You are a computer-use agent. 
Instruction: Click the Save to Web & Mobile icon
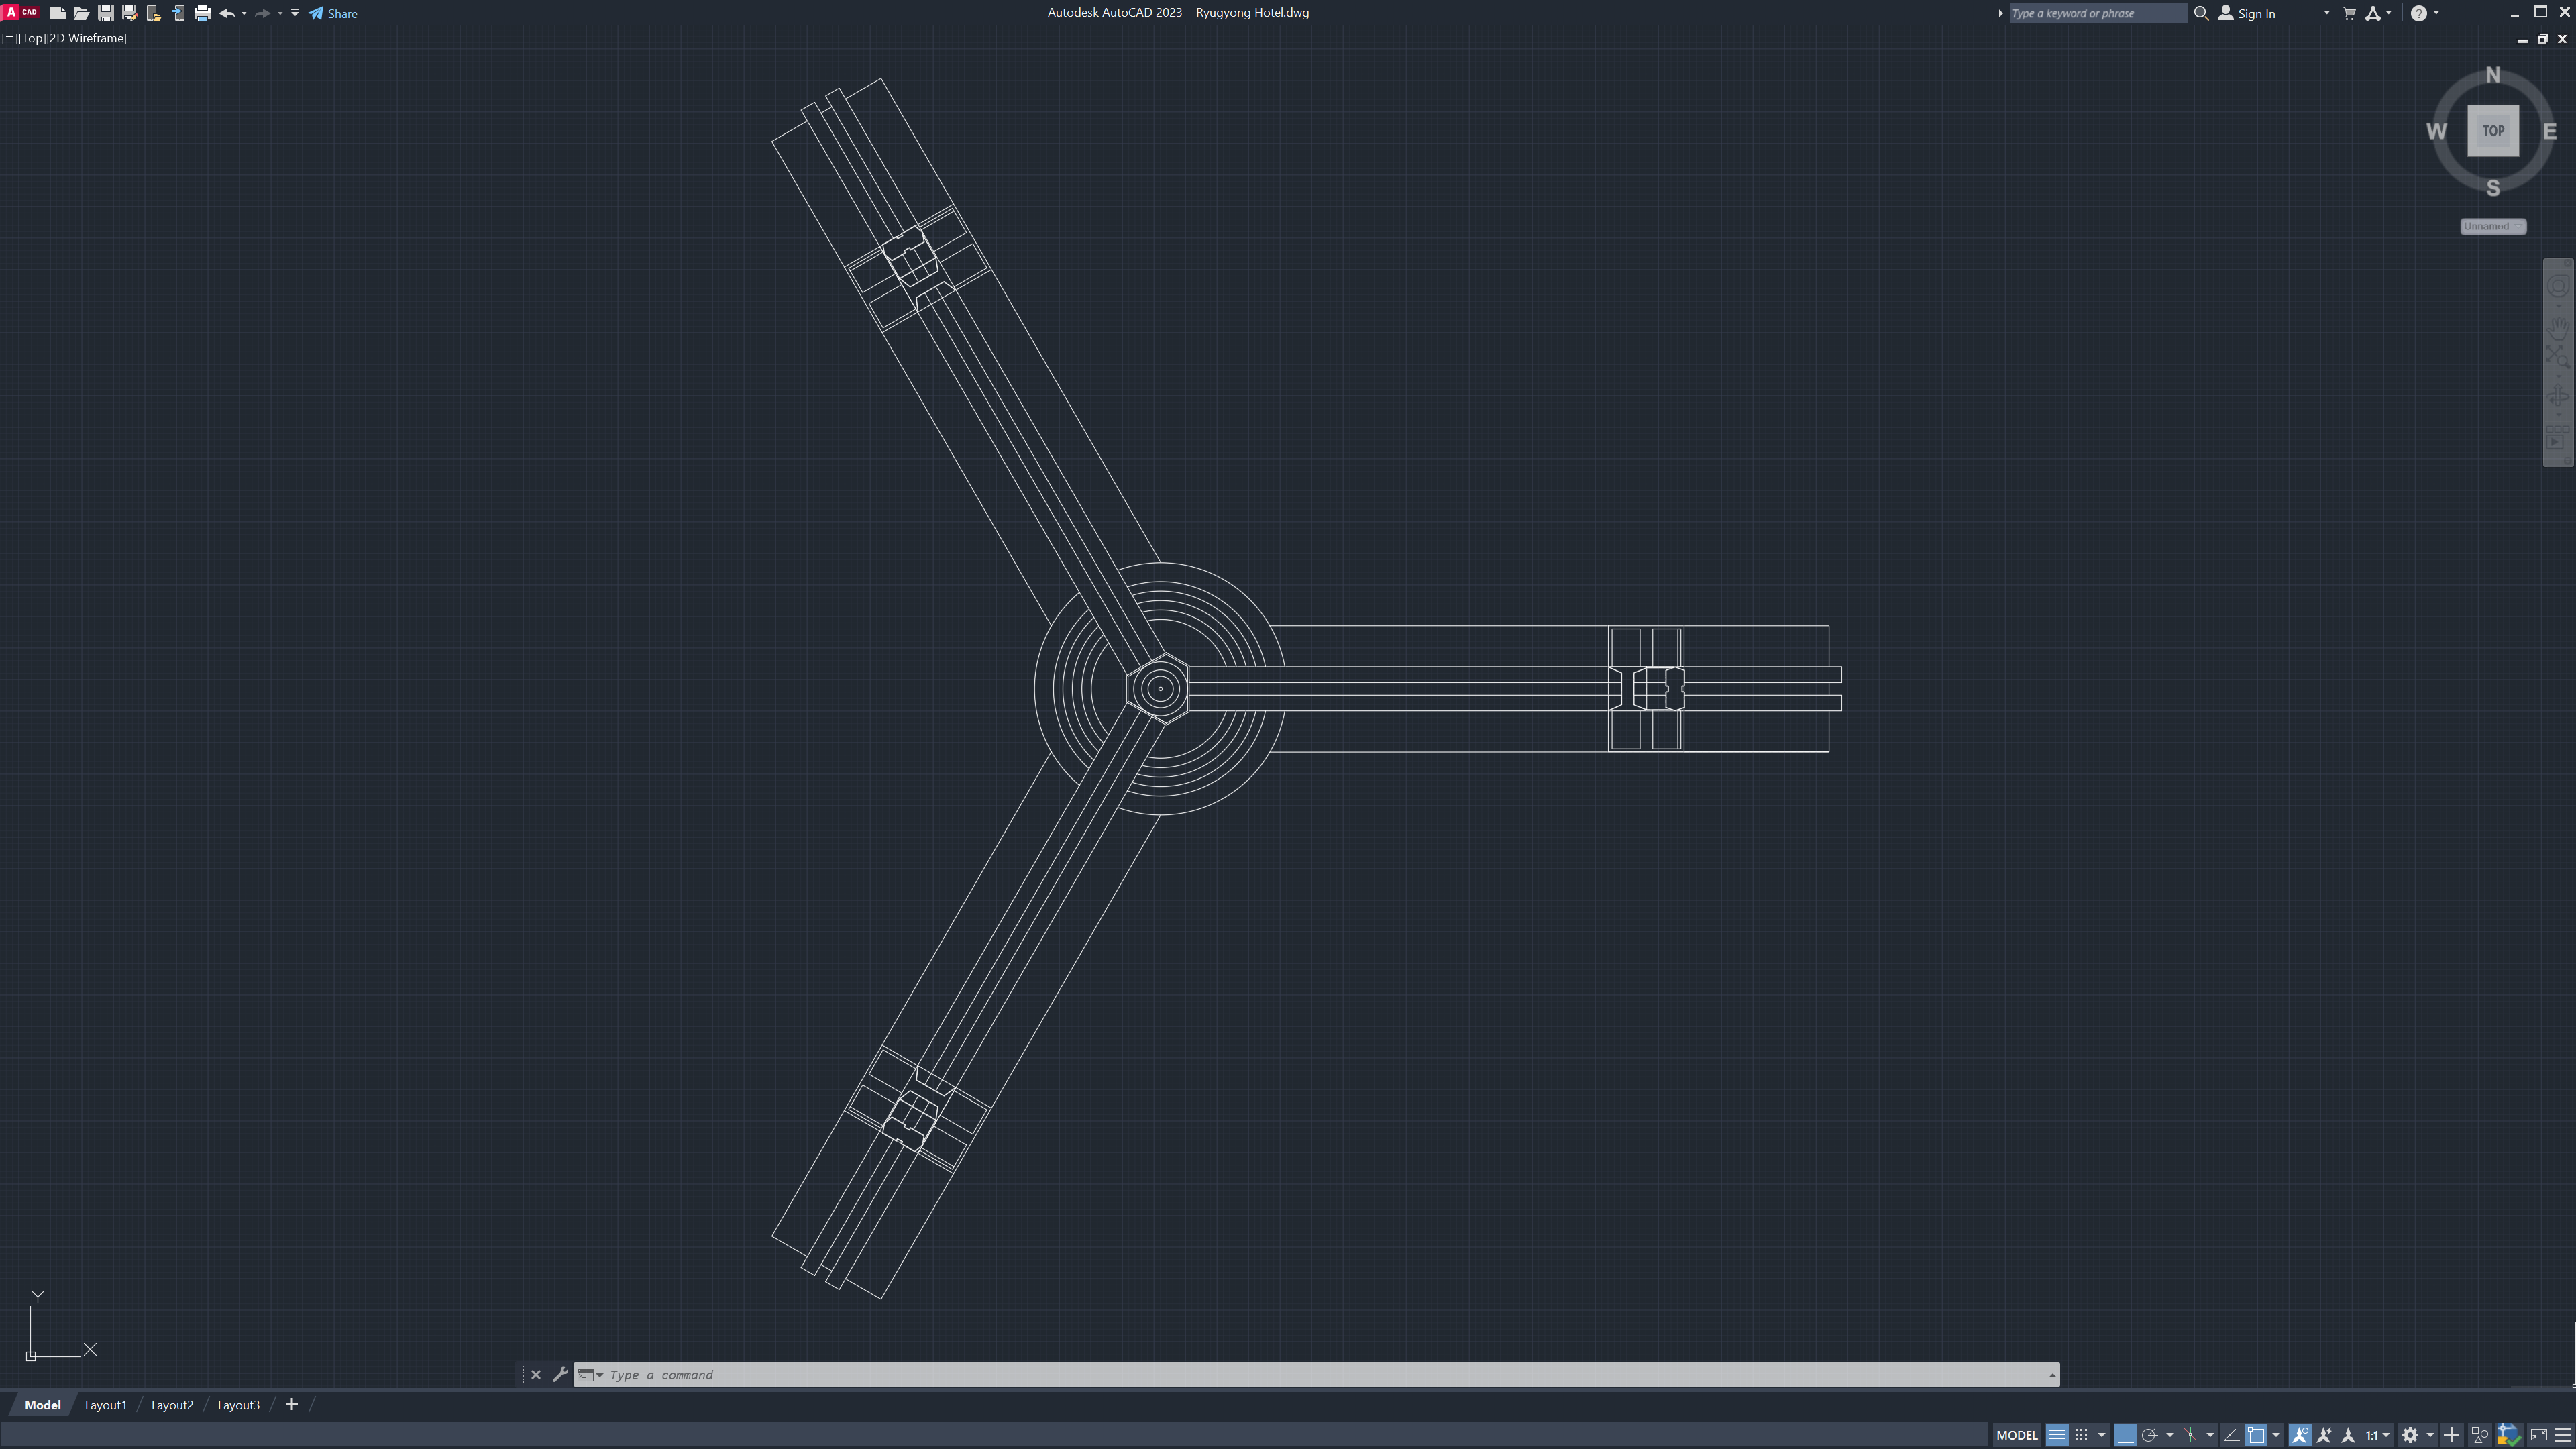click(178, 13)
